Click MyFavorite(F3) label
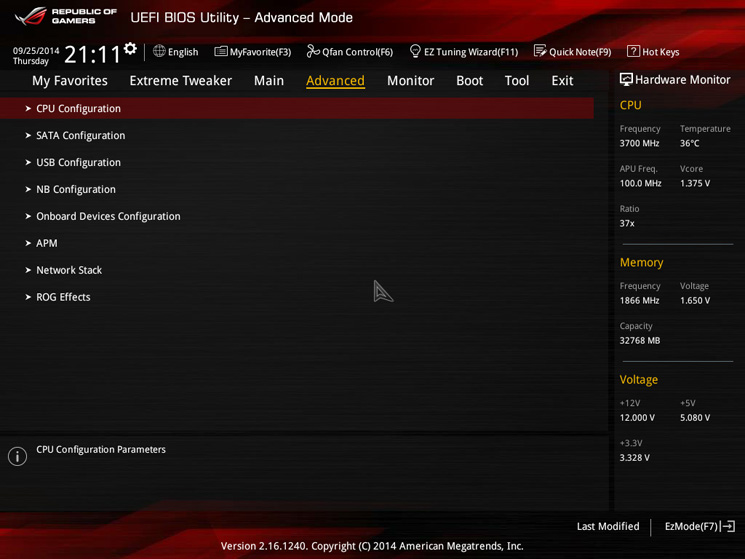The width and height of the screenshot is (745, 559). 260,52
